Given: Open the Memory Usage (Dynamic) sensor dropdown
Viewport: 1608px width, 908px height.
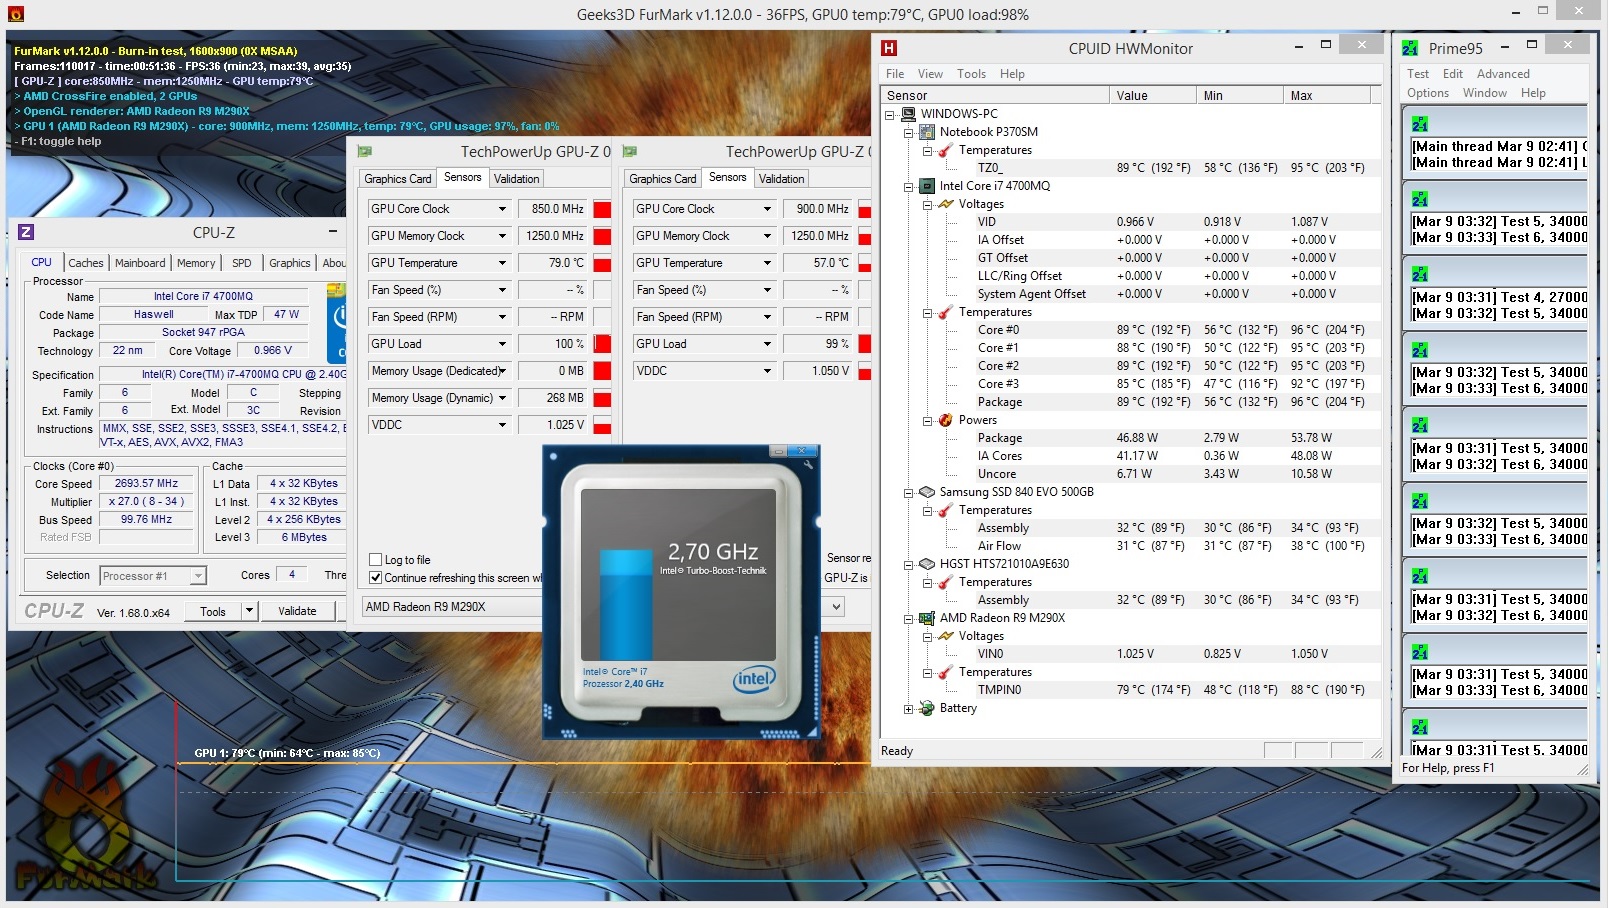Looking at the screenshot, I should click(x=503, y=398).
